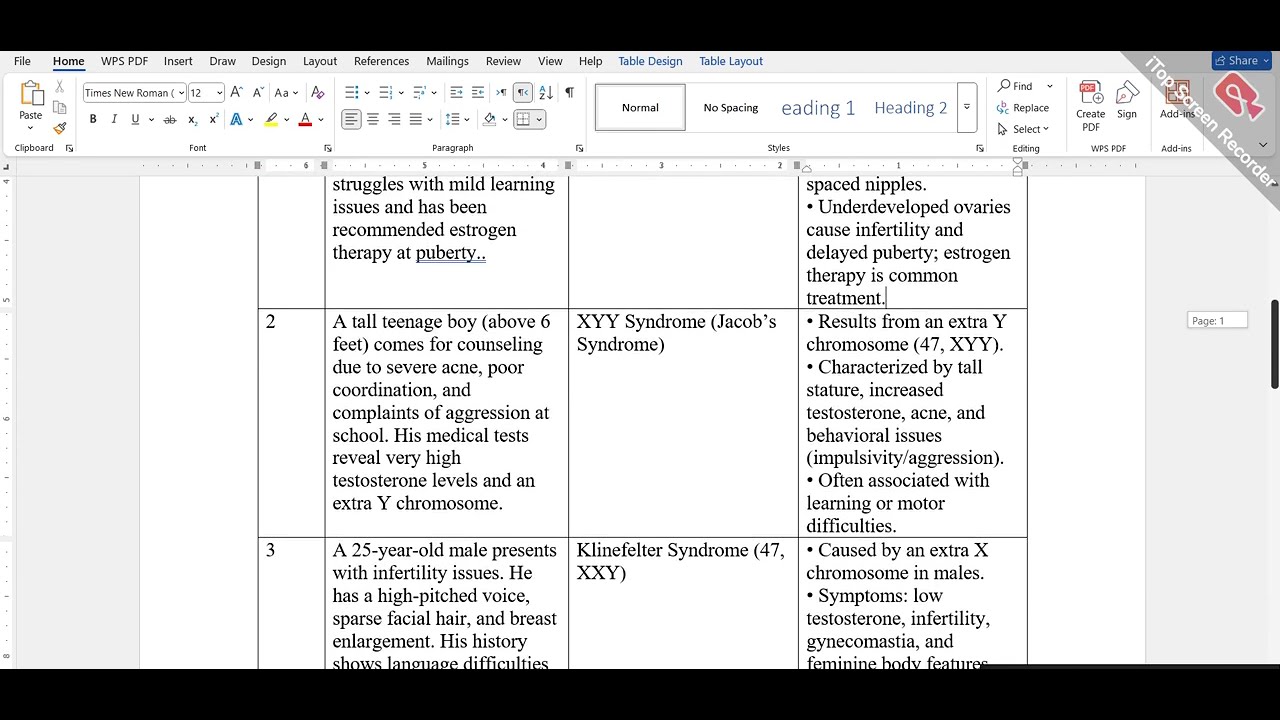The height and width of the screenshot is (720, 1280).
Task: Shrink font size with the smaller A icon
Action: [x=258, y=93]
